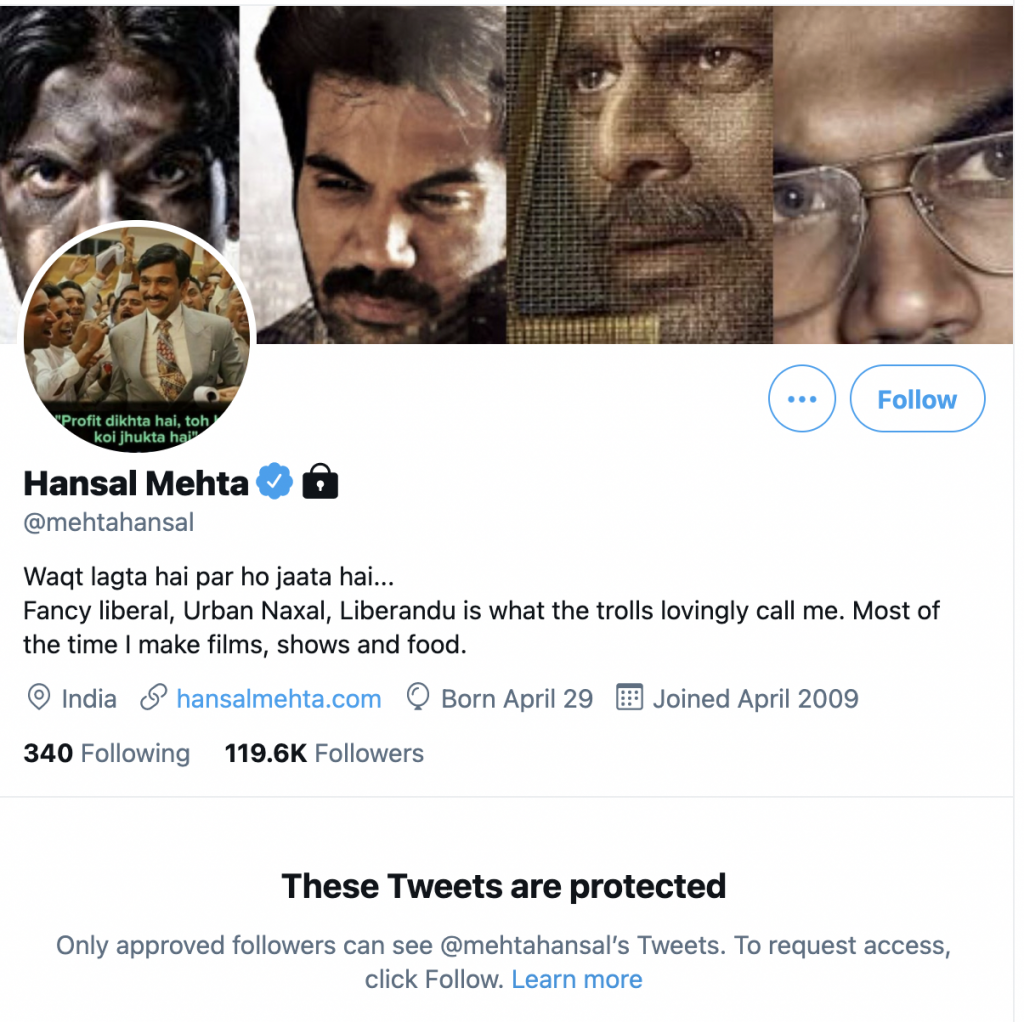This screenshot has height=1022, width=1024.
Task: Click the India location text
Action: click(x=89, y=698)
